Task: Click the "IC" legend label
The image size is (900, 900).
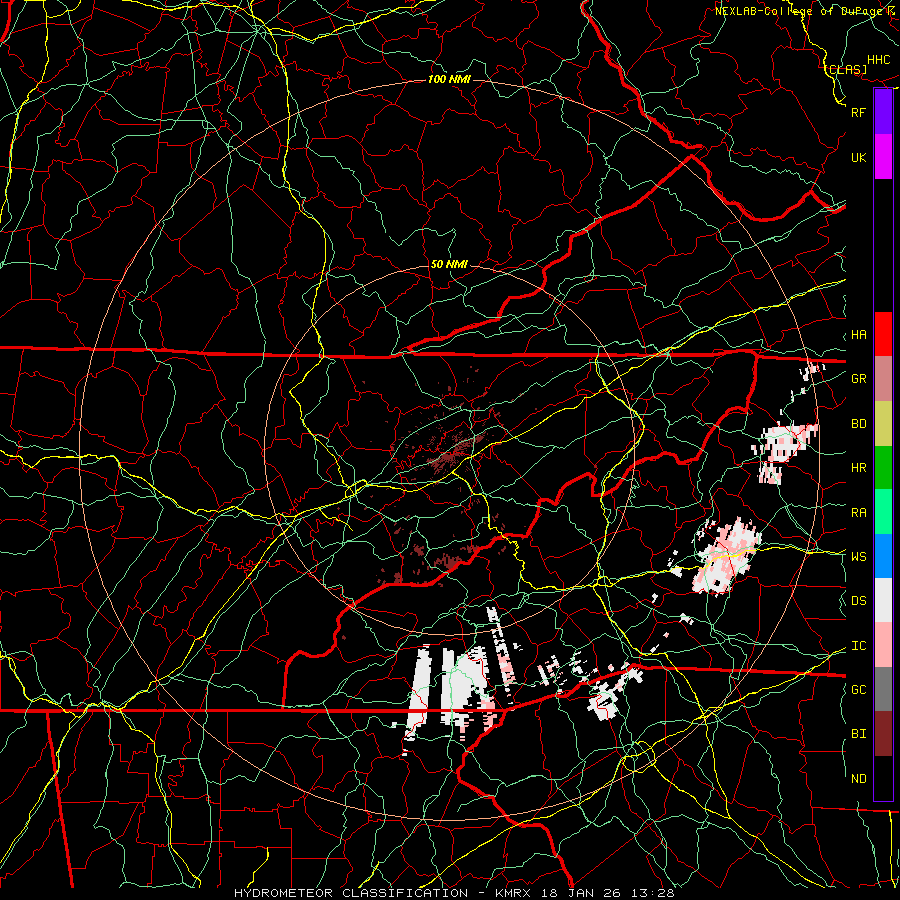Action: (x=858, y=646)
